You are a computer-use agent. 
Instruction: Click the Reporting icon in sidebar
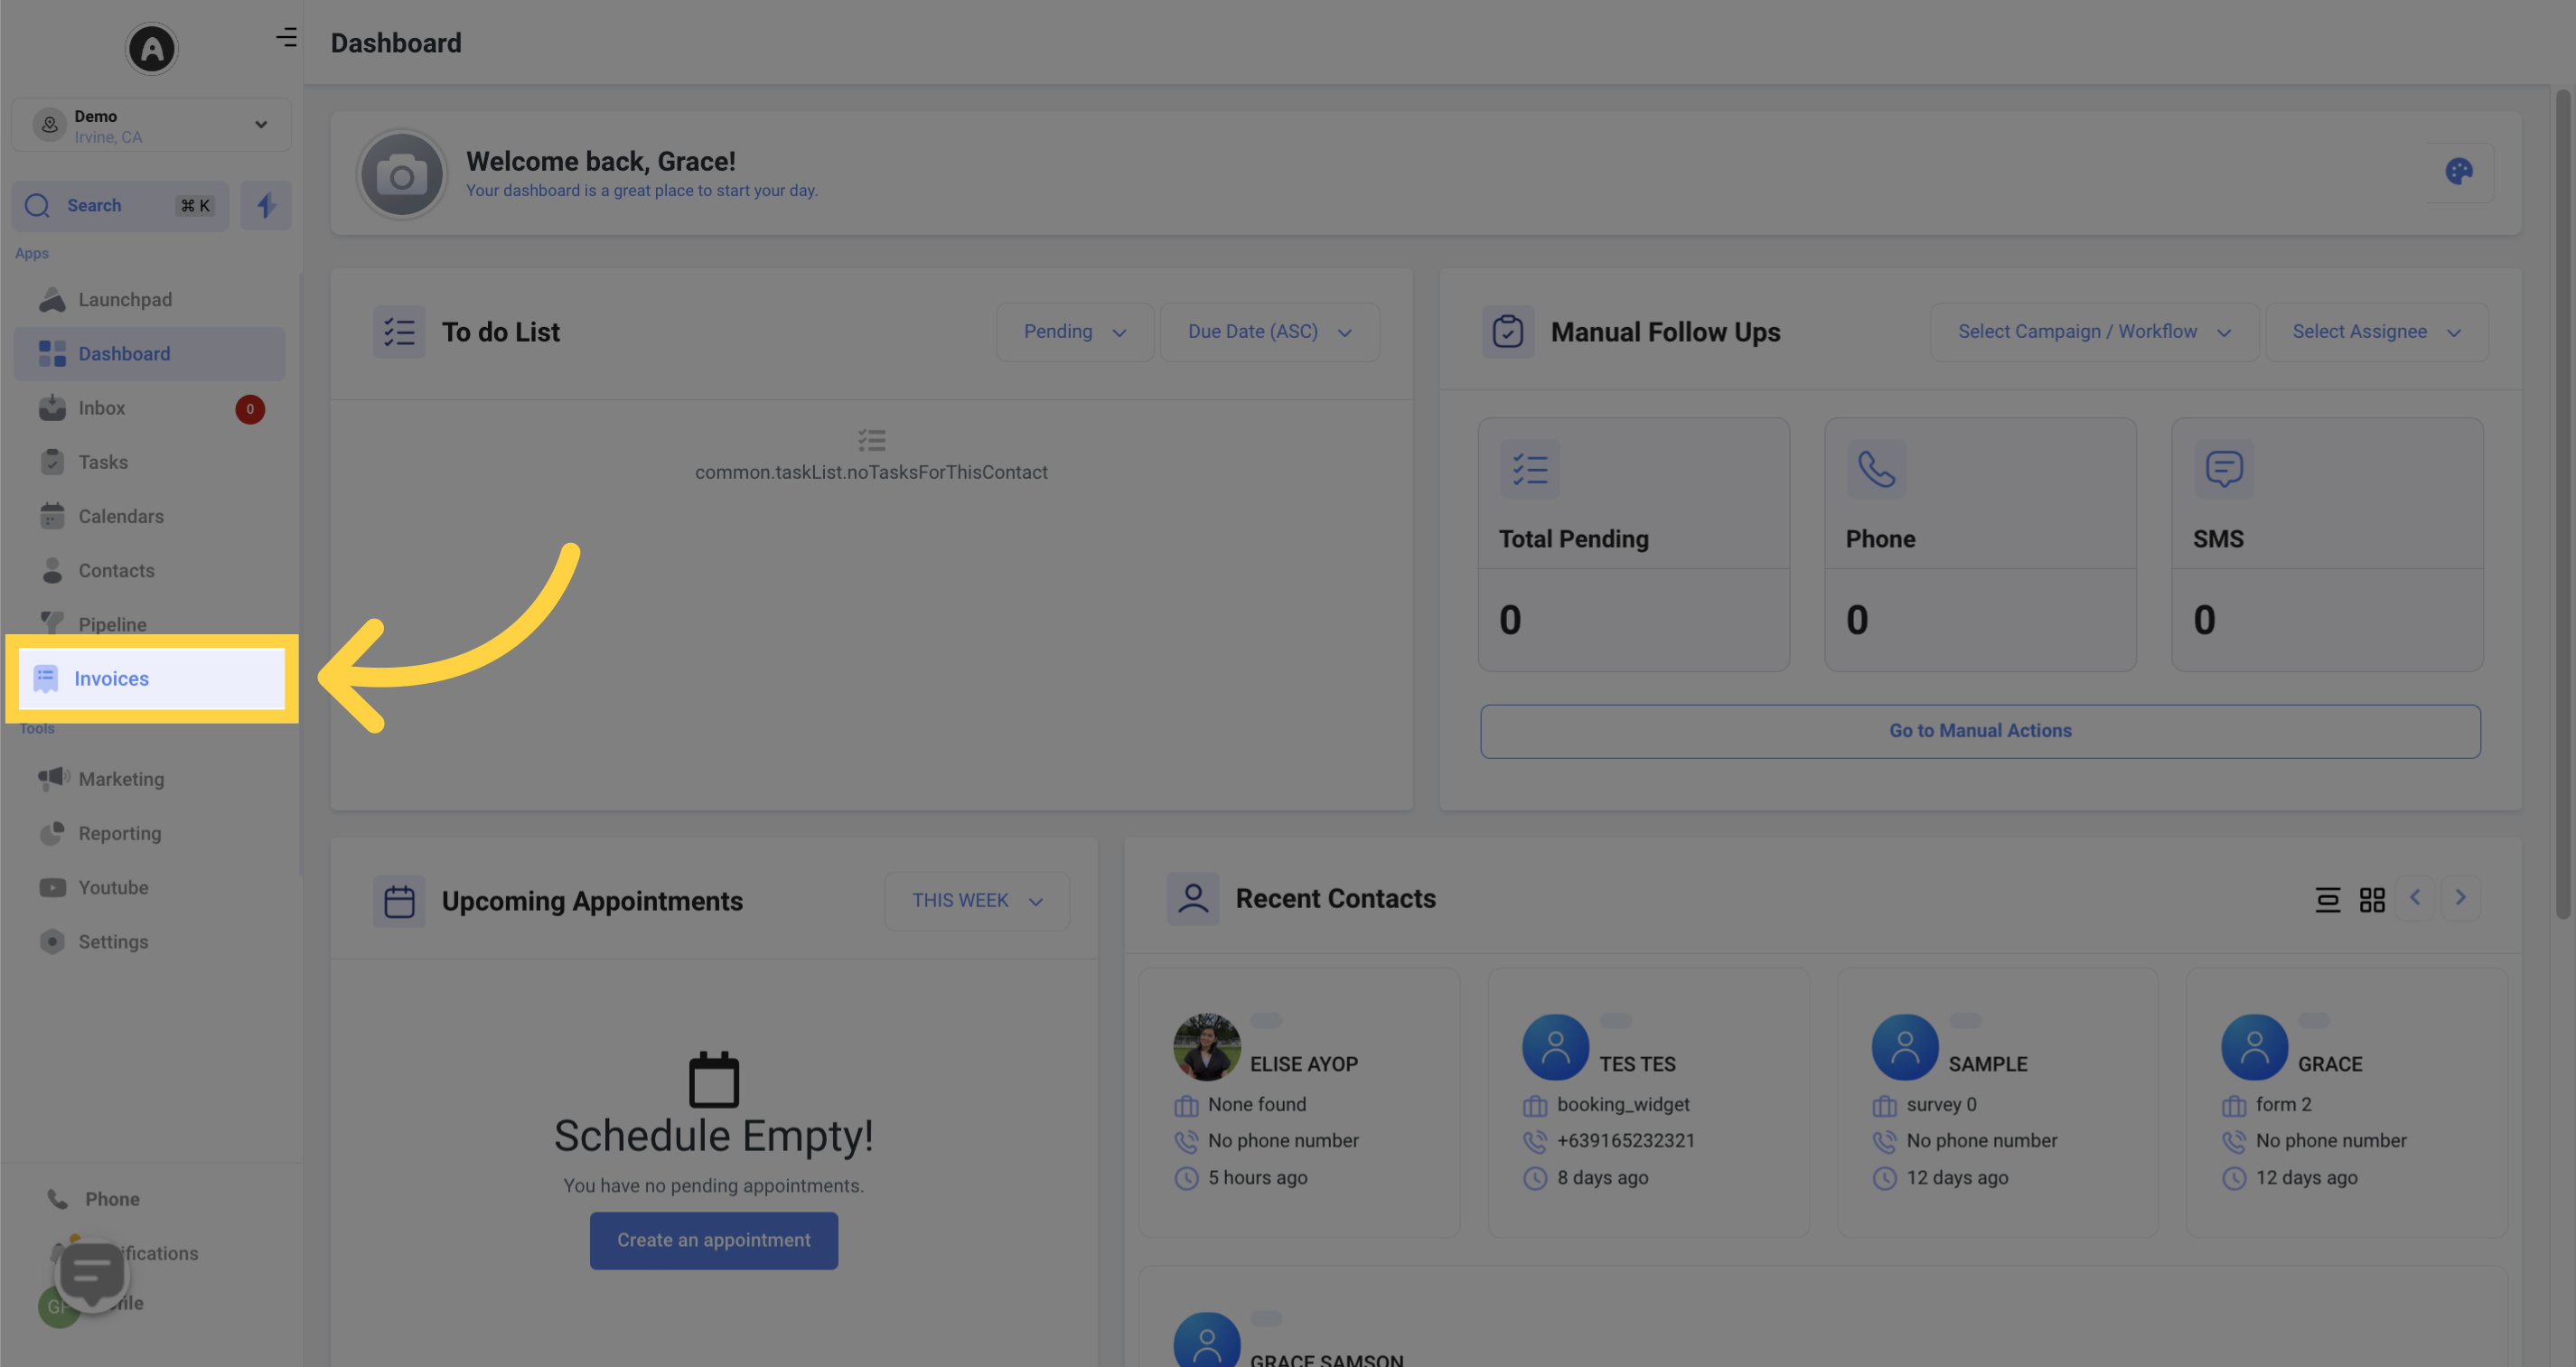[52, 834]
